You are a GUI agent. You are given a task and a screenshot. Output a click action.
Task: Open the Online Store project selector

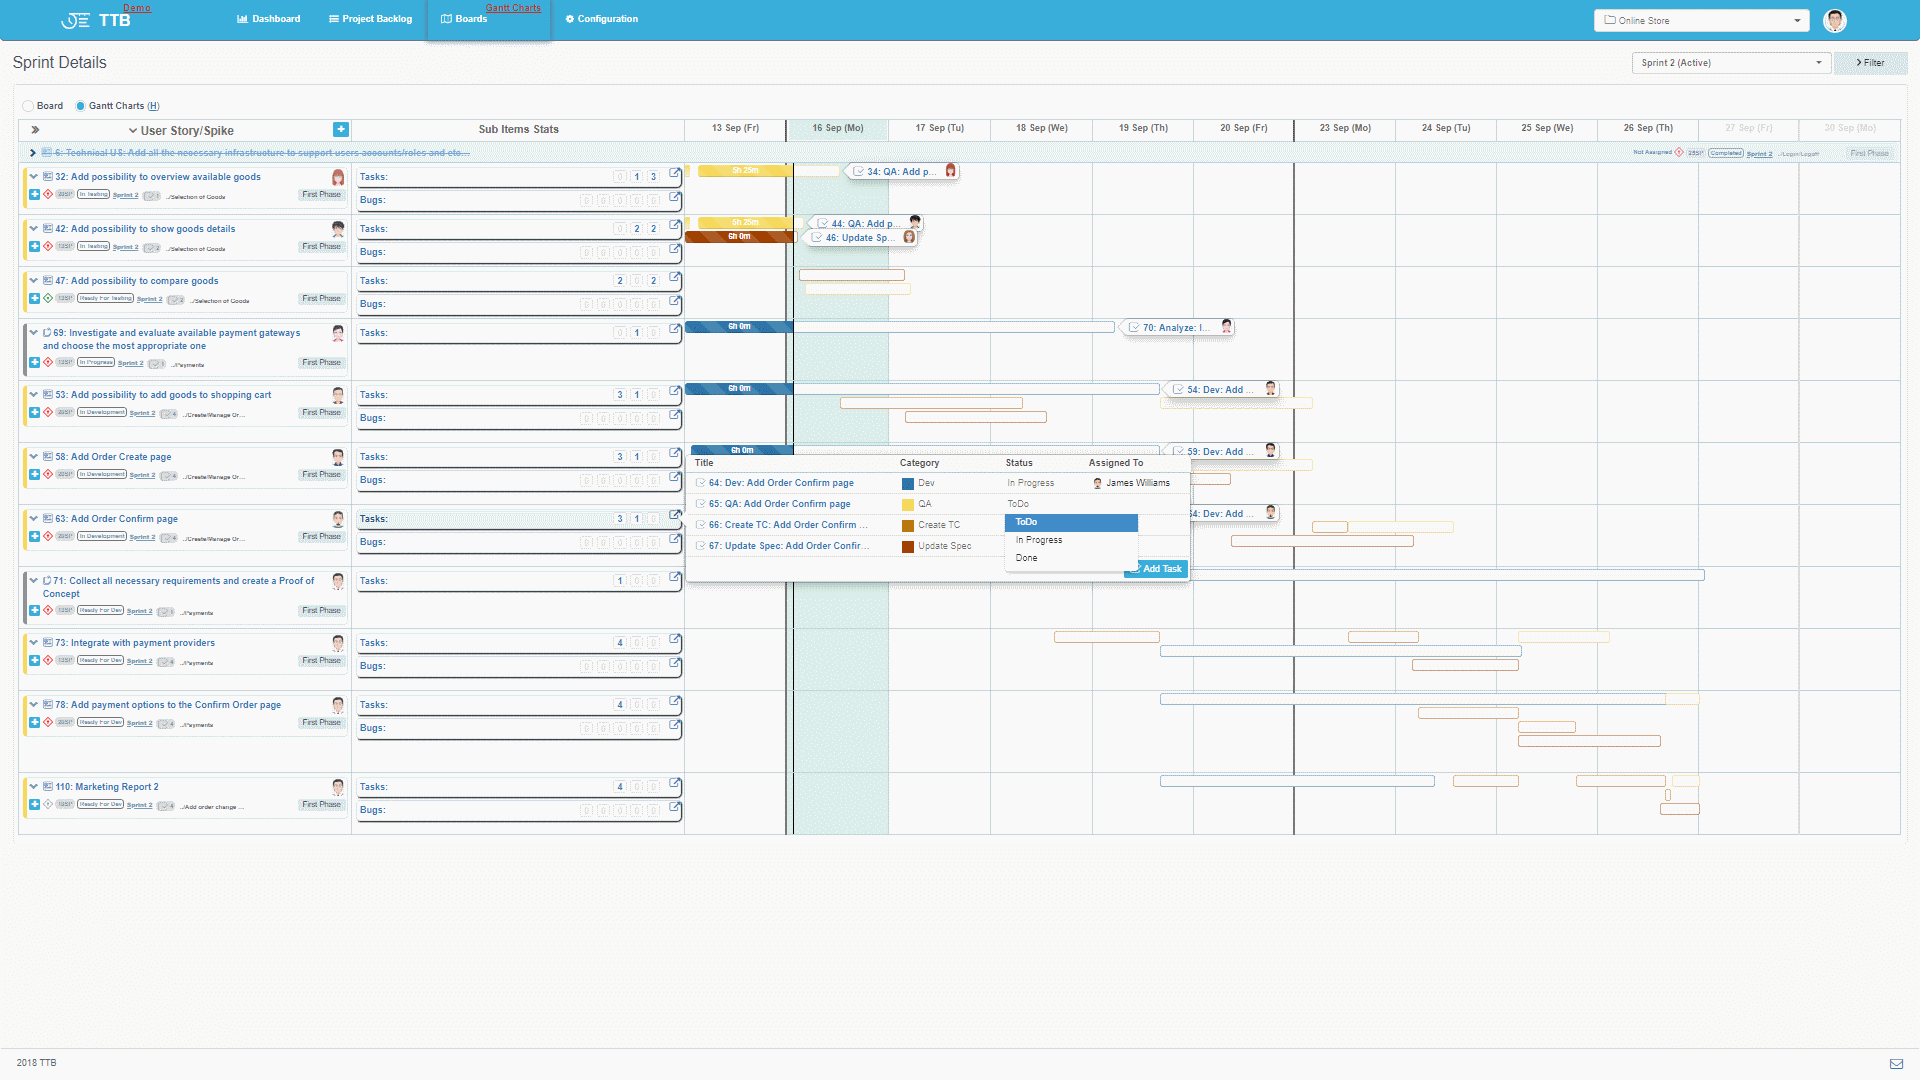coord(1700,20)
